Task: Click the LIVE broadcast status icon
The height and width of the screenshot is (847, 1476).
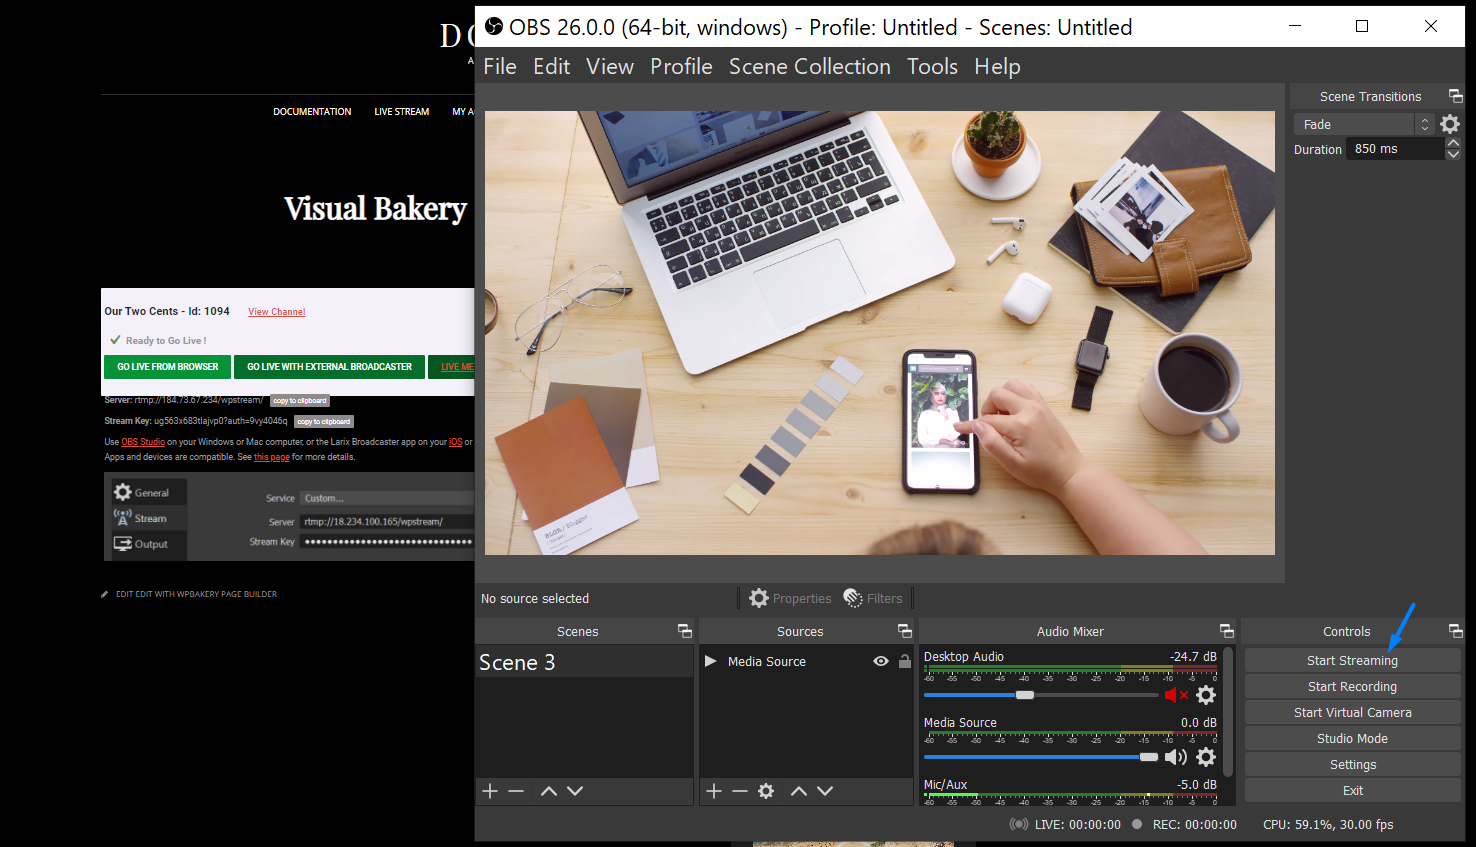Action: click(x=1019, y=824)
